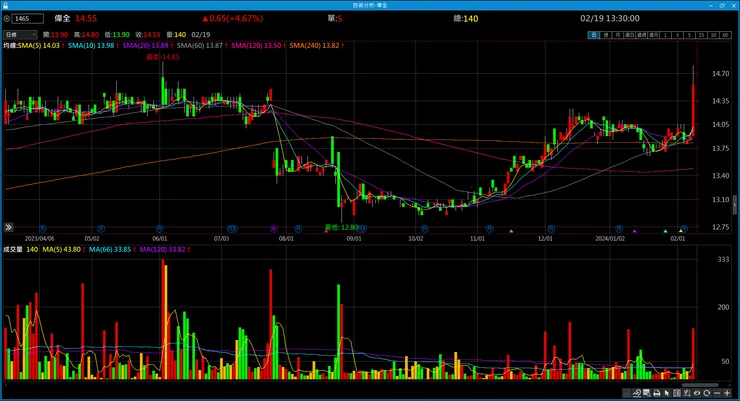Open the axis indicator settings icon

tap(687, 393)
